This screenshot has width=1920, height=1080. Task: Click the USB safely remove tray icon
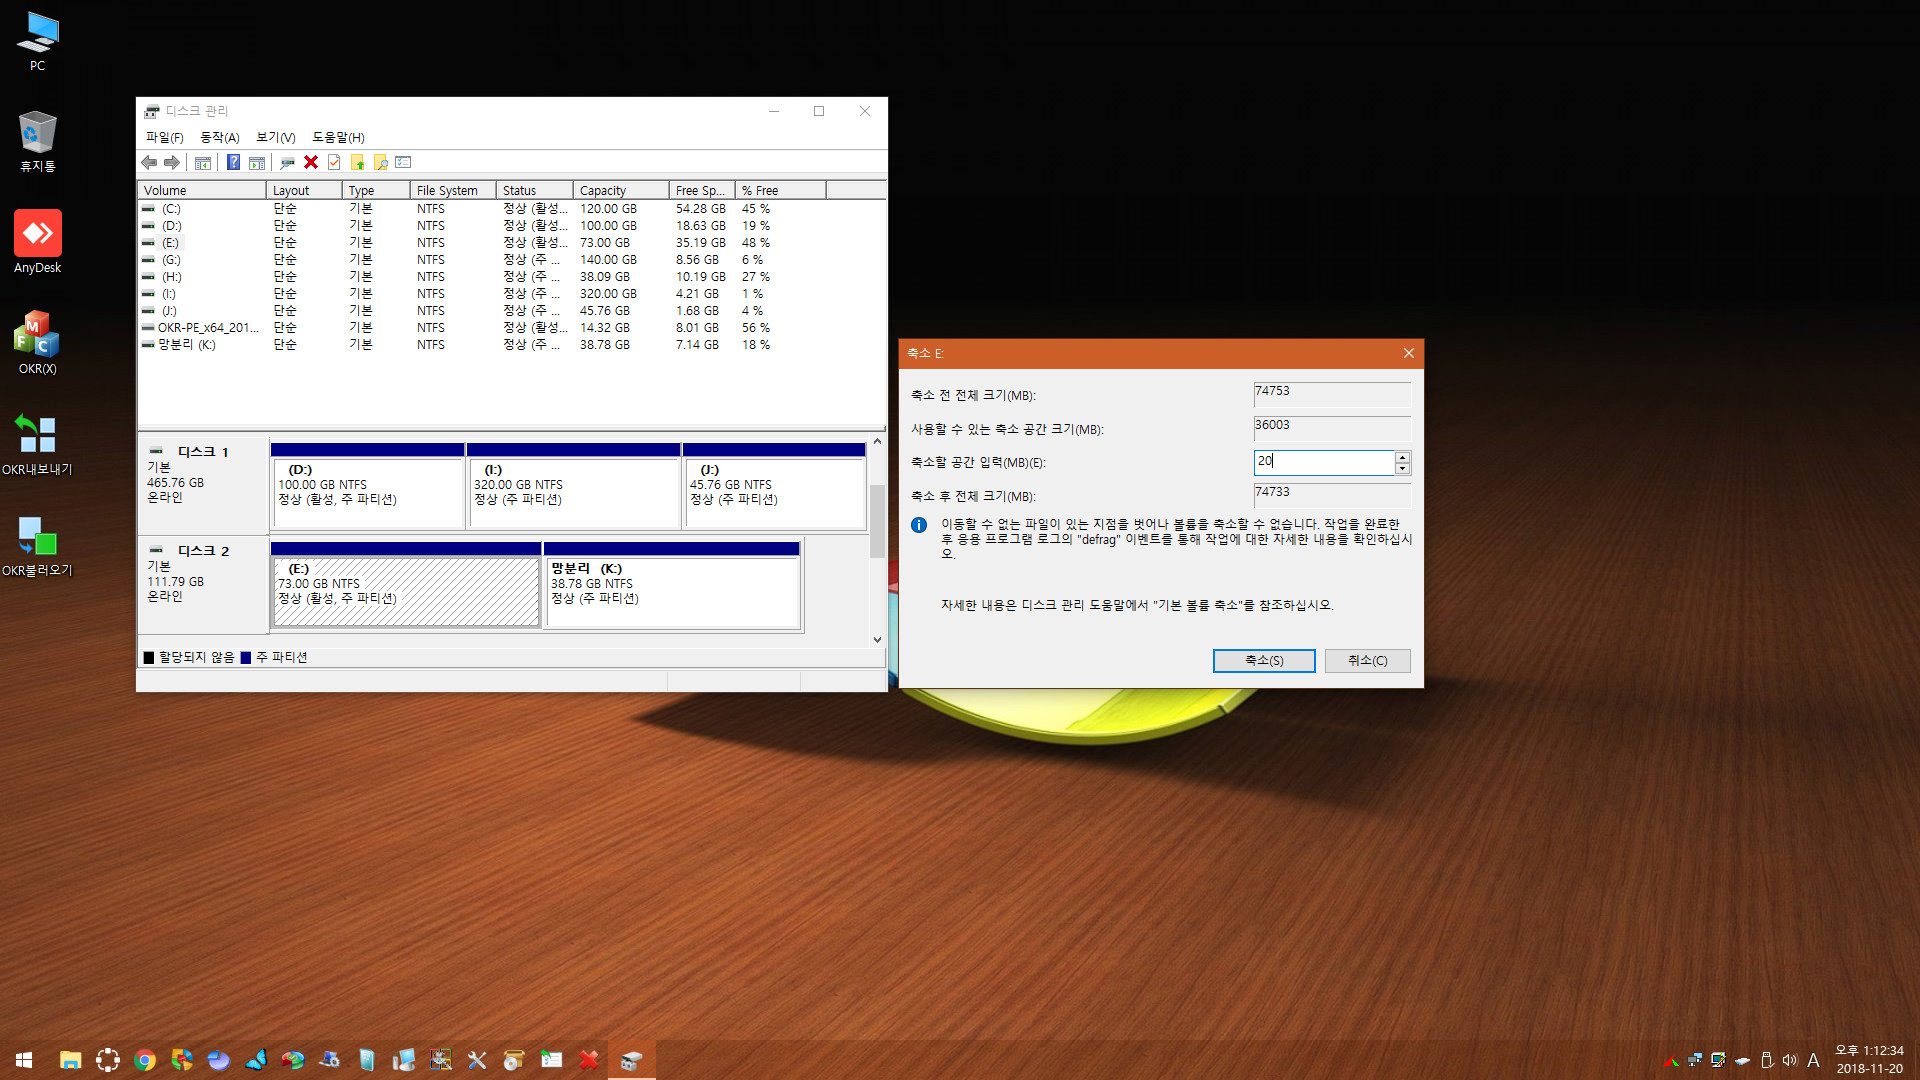point(1767,1060)
